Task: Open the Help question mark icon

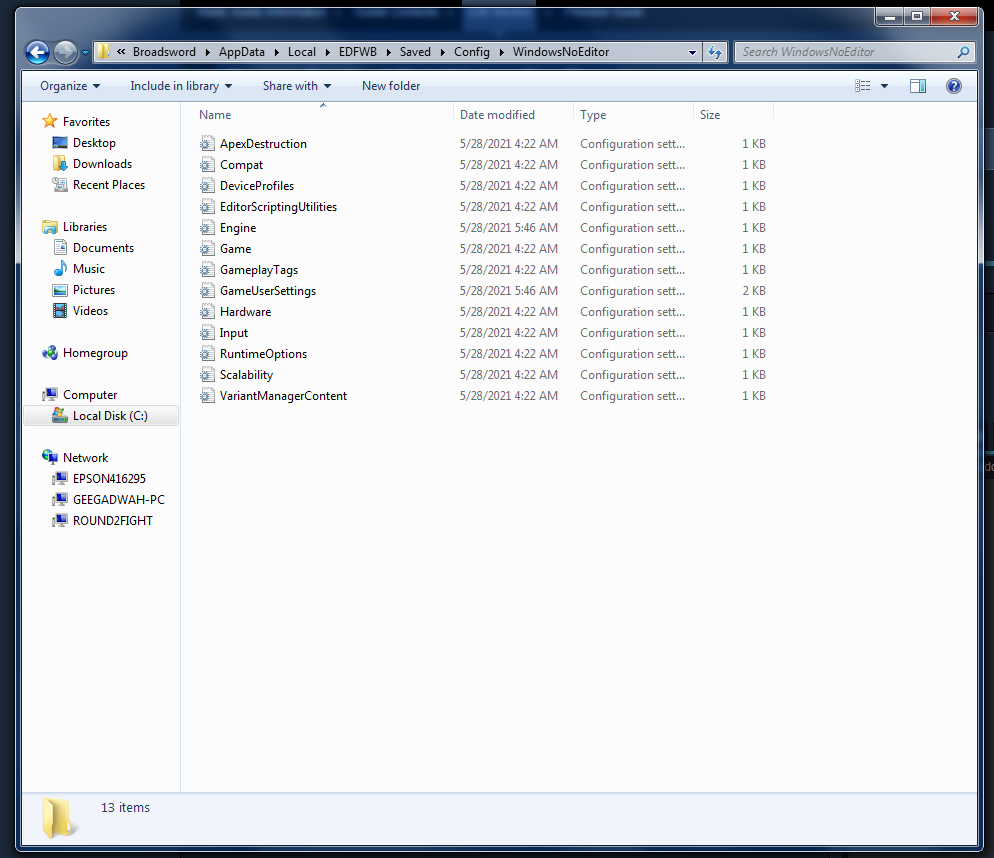Action: pos(953,86)
